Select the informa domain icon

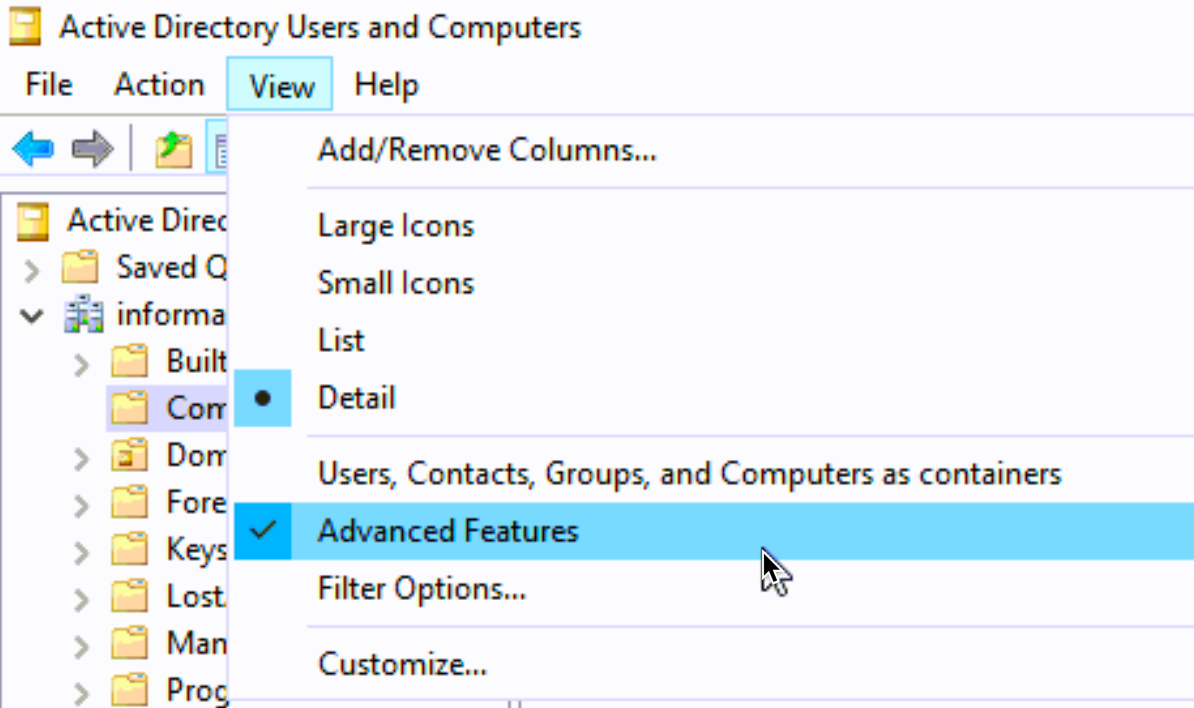tap(84, 314)
